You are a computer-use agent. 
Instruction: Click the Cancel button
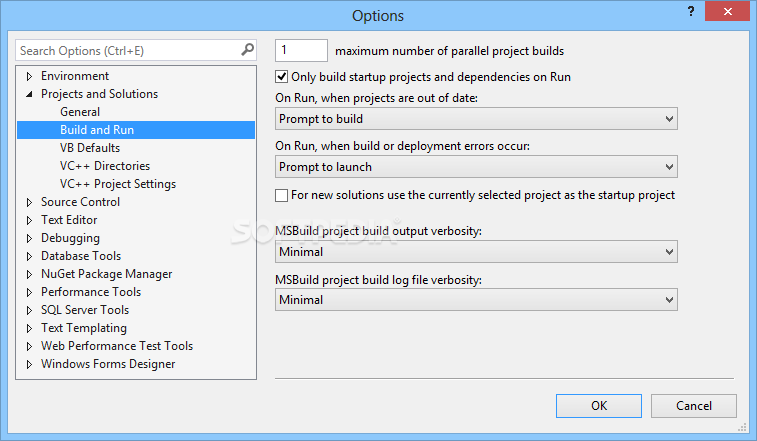click(x=694, y=406)
